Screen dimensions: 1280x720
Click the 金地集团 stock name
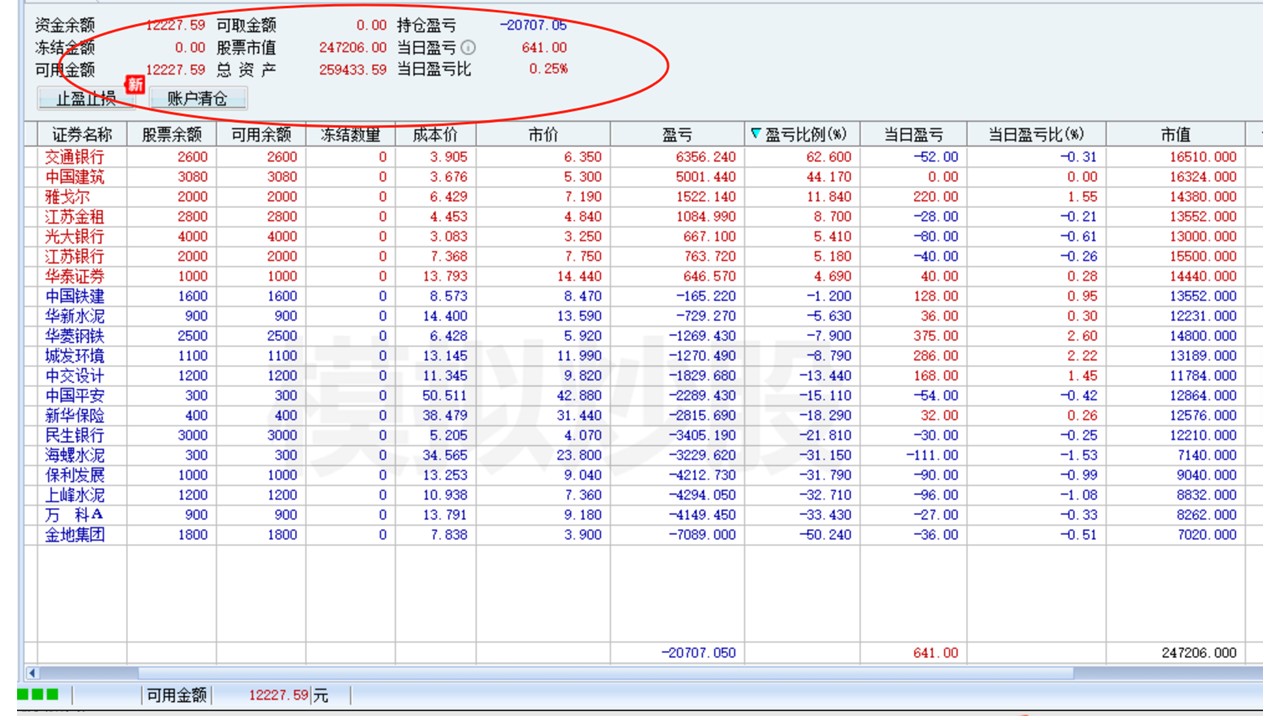point(75,535)
